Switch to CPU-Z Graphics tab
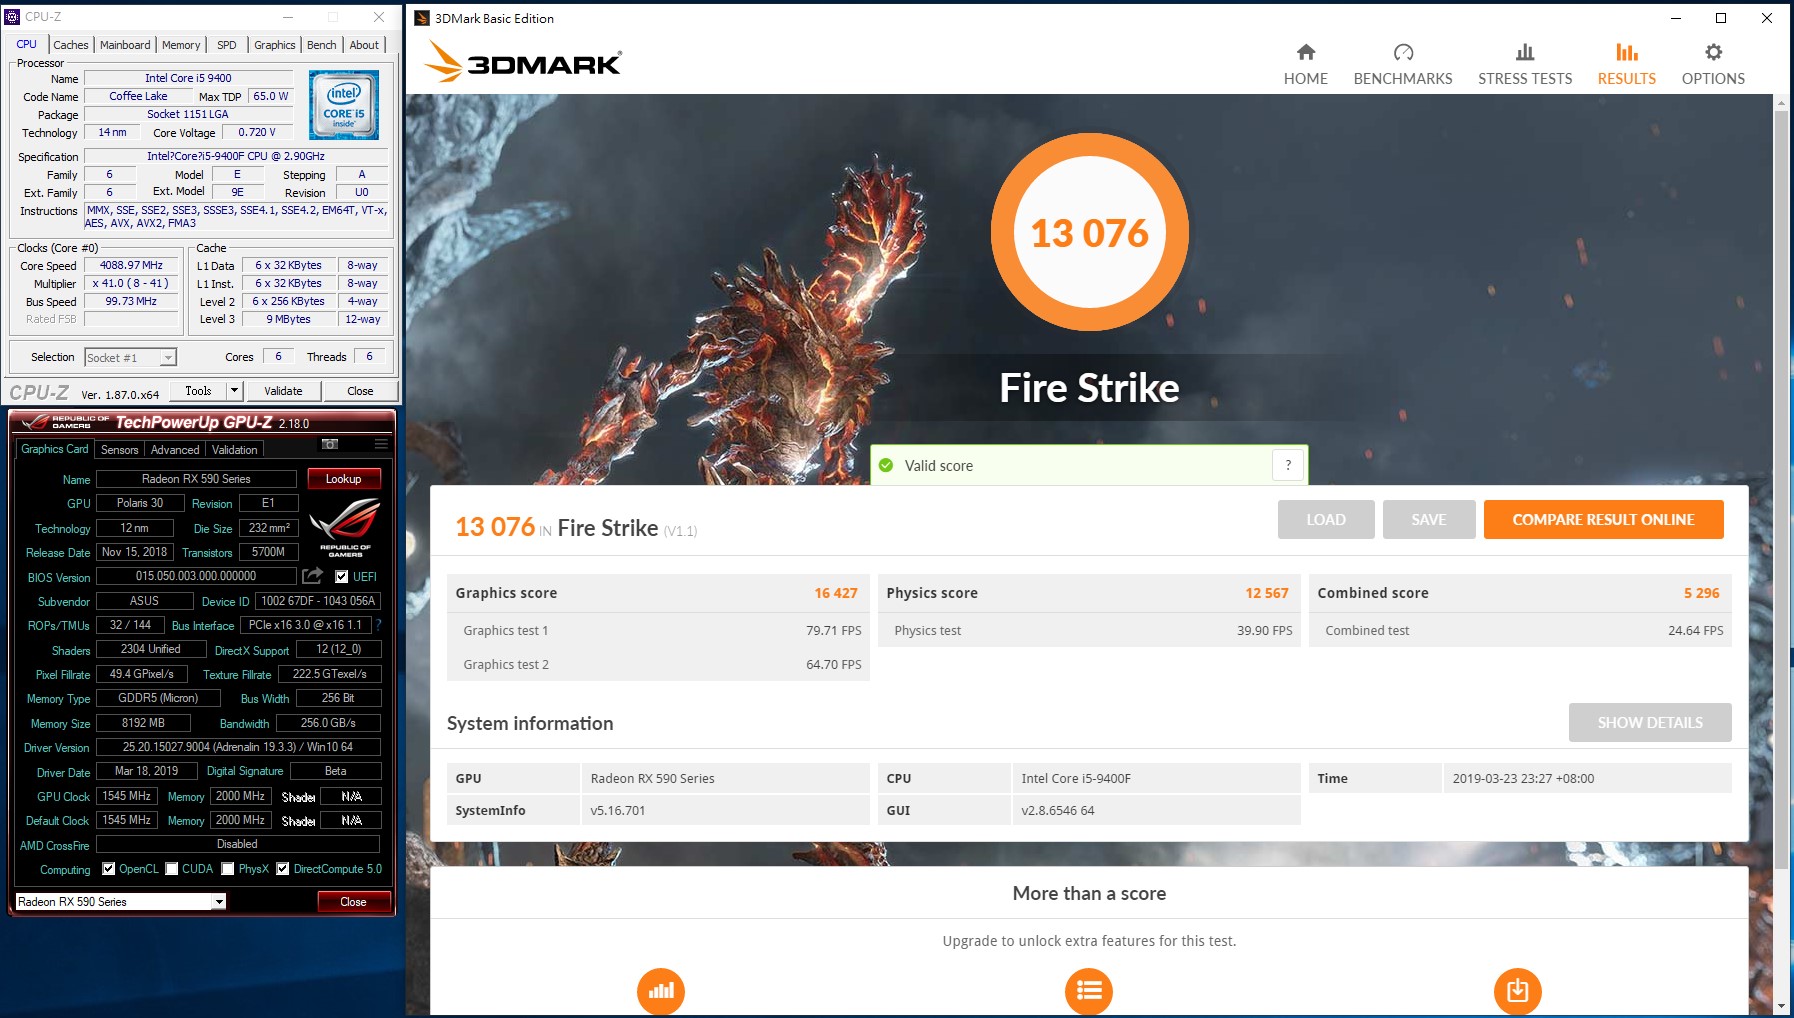Screen dimensions: 1794x1018 coord(274,45)
